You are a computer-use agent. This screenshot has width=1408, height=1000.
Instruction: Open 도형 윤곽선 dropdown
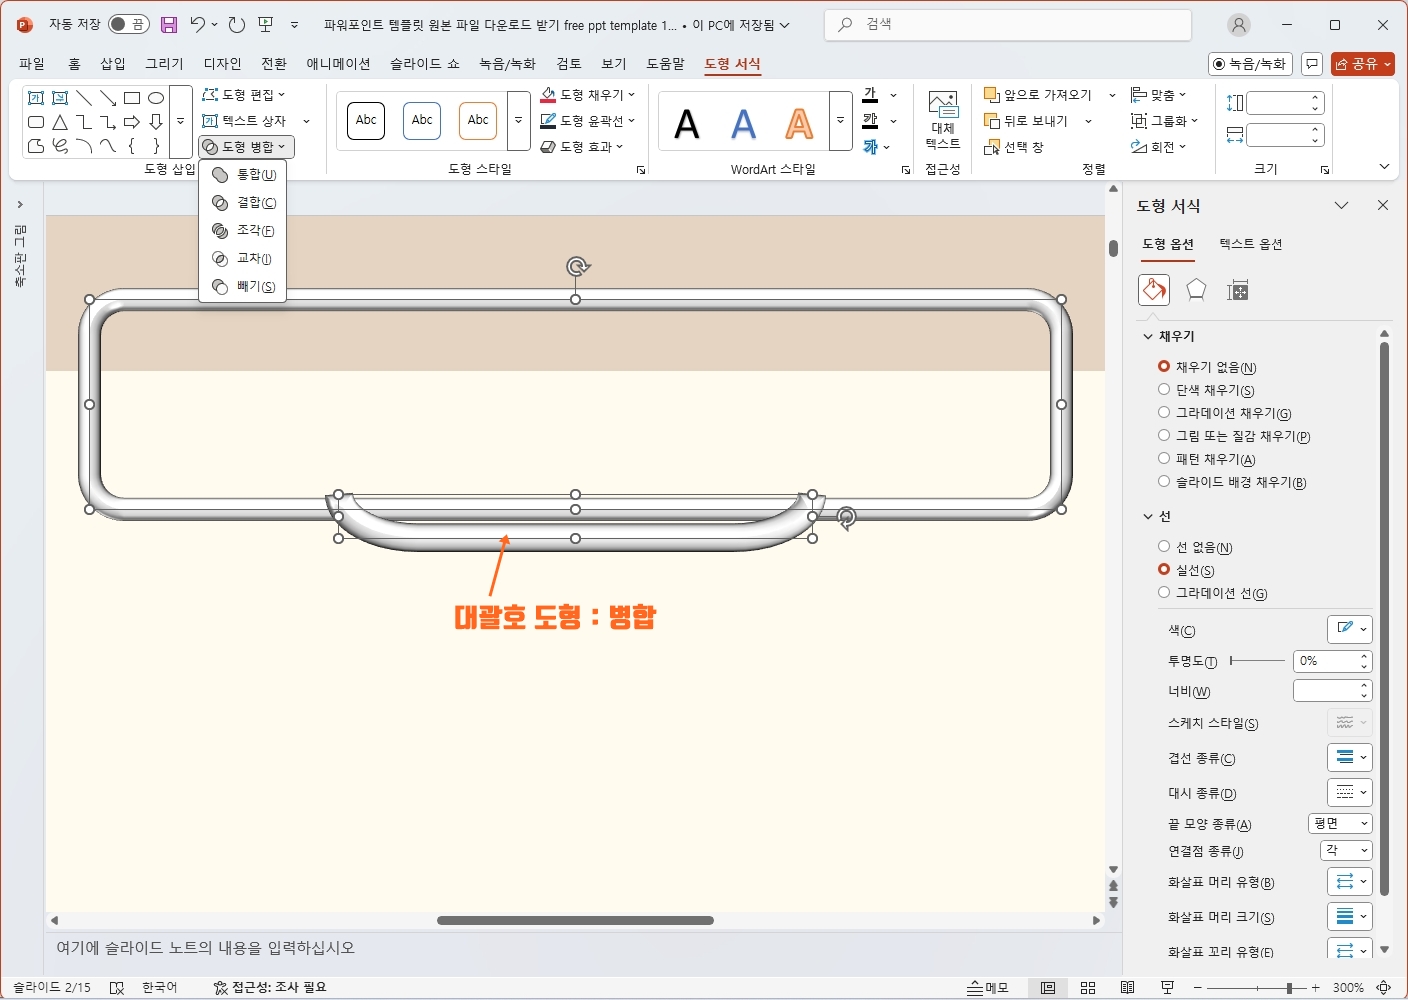point(588,121)
